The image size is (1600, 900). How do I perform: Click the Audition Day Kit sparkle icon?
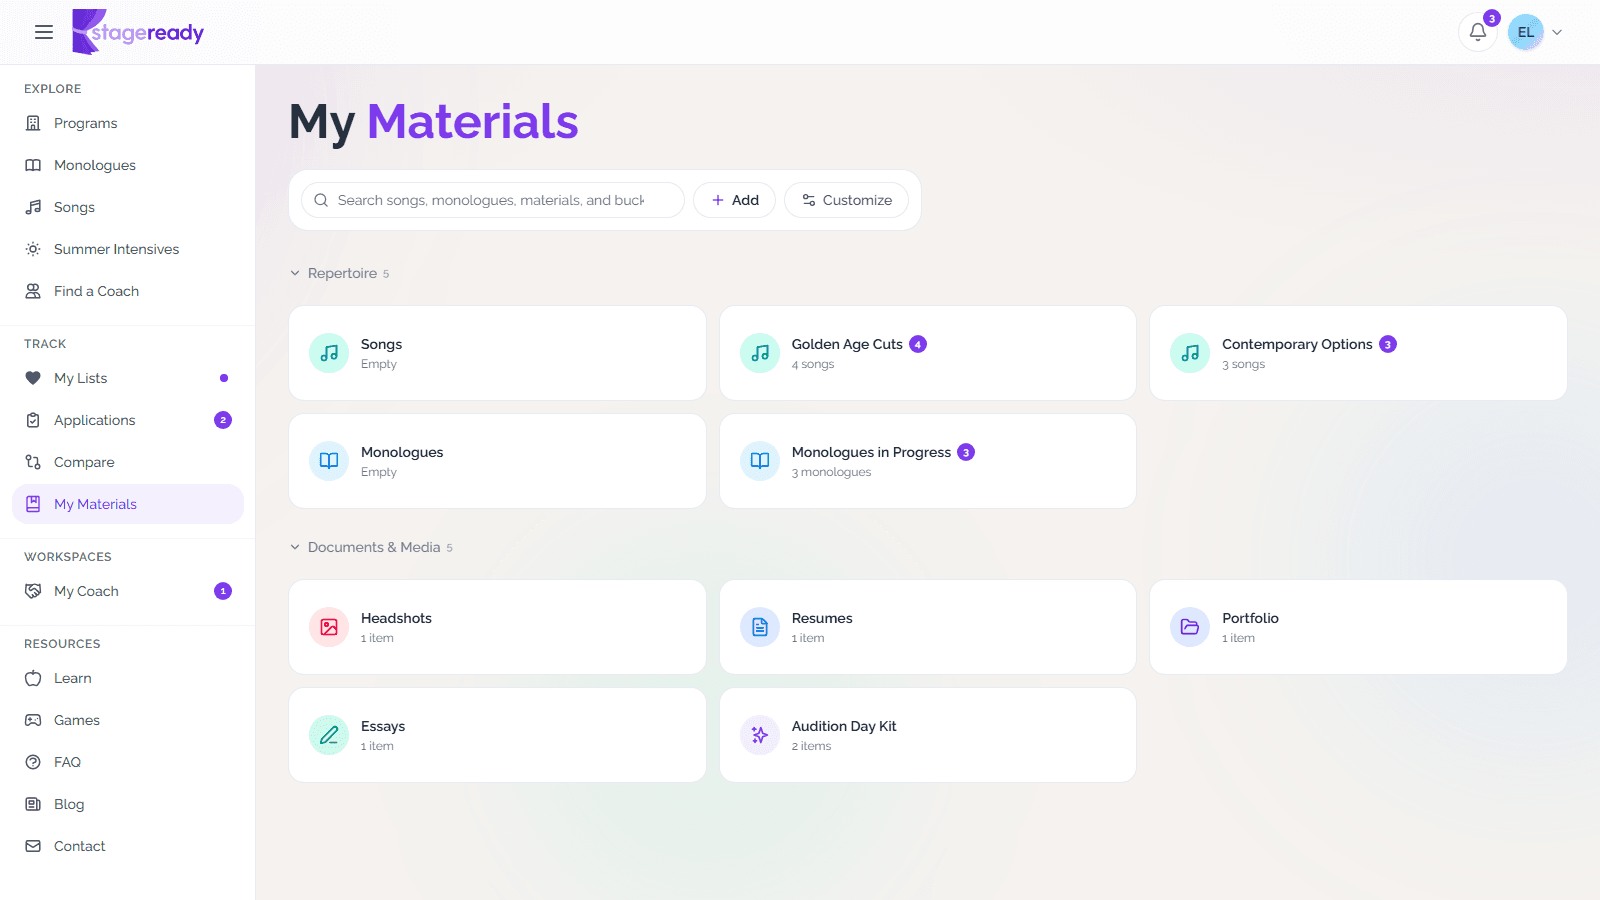760,735
